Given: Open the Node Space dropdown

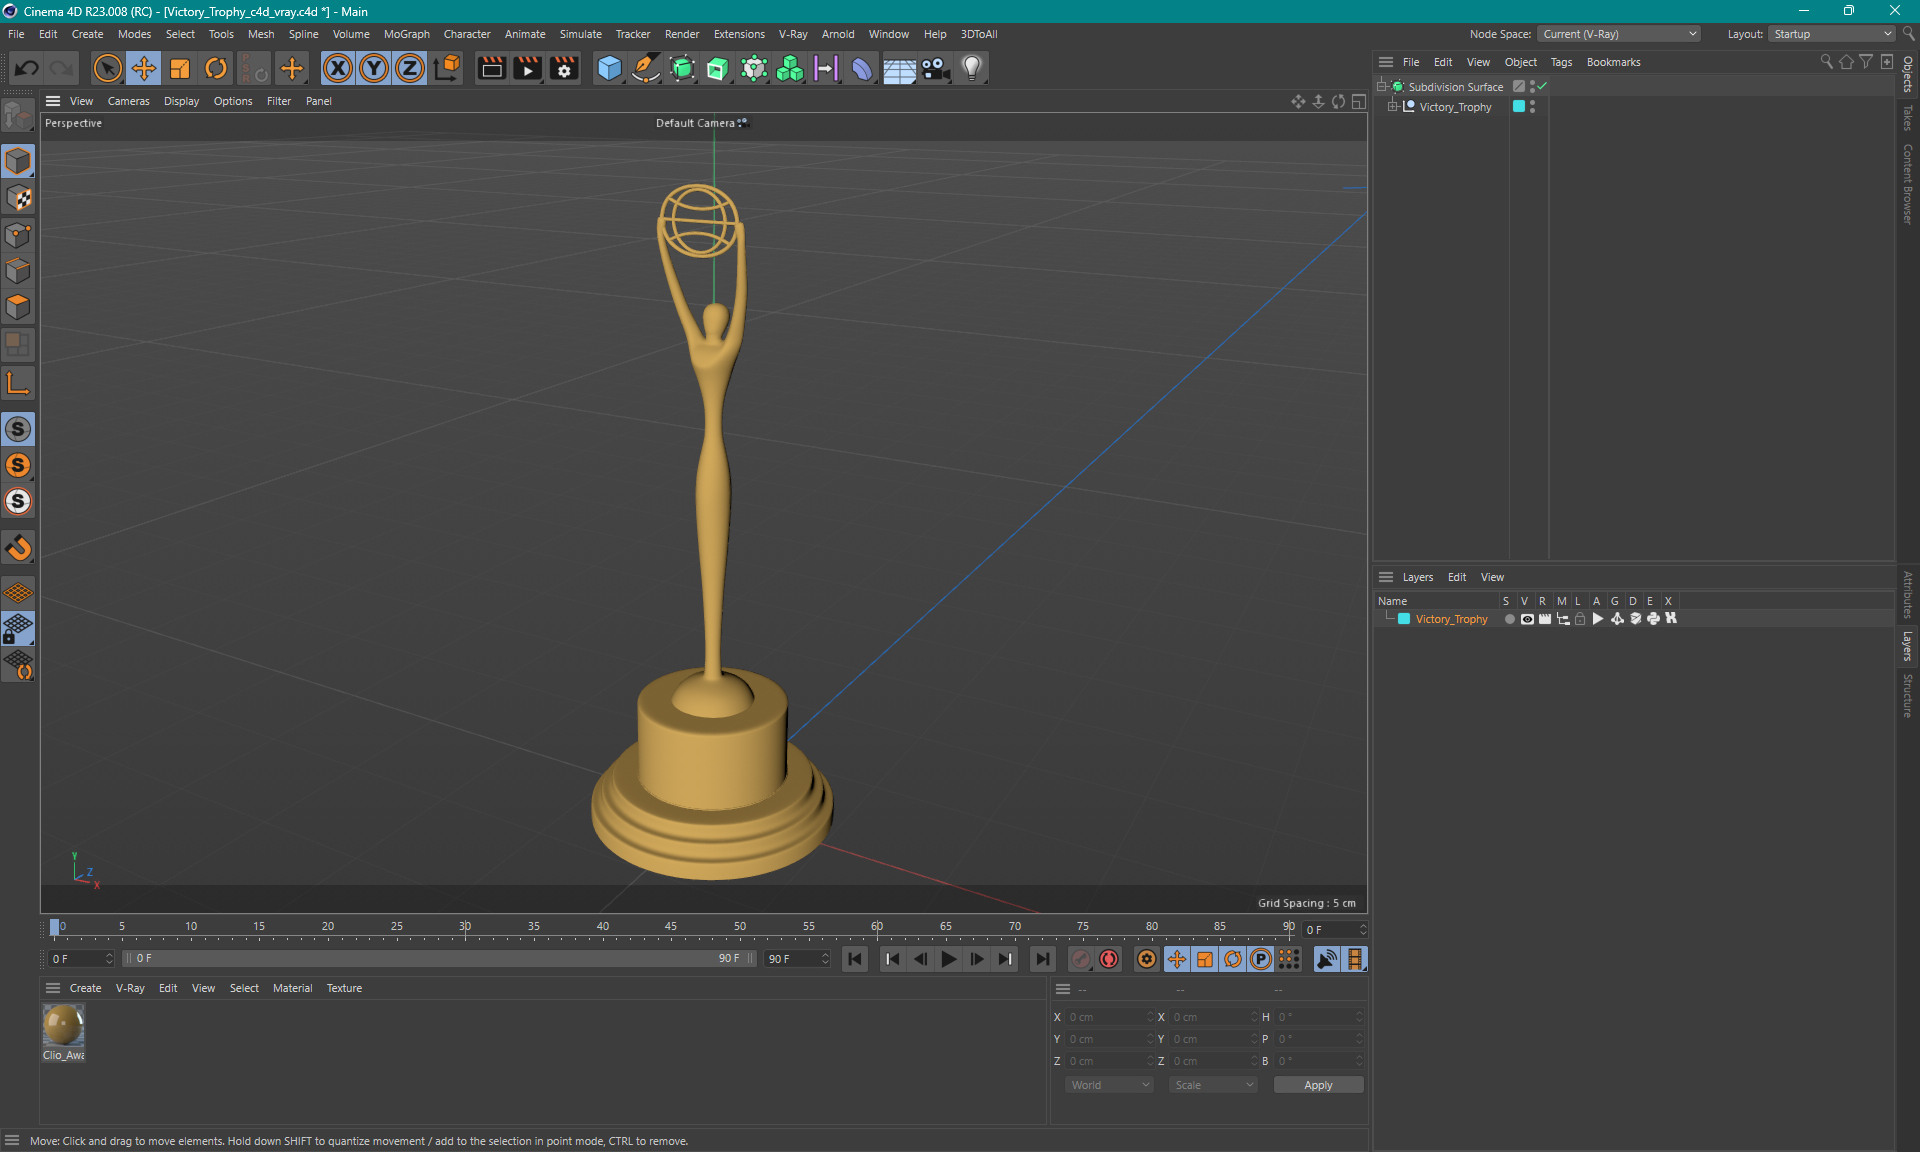Looking at the screenshot, I should [1619, 34].
